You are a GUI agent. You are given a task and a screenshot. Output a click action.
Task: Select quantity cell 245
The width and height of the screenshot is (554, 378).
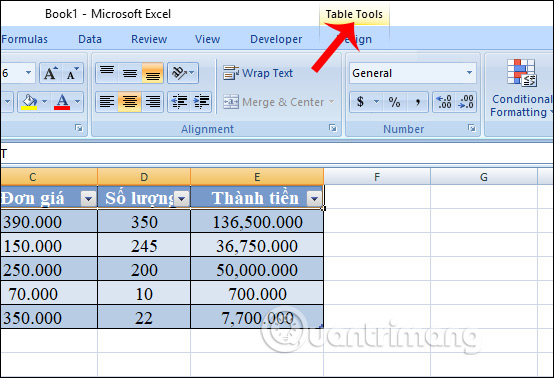tap(144, 246)
